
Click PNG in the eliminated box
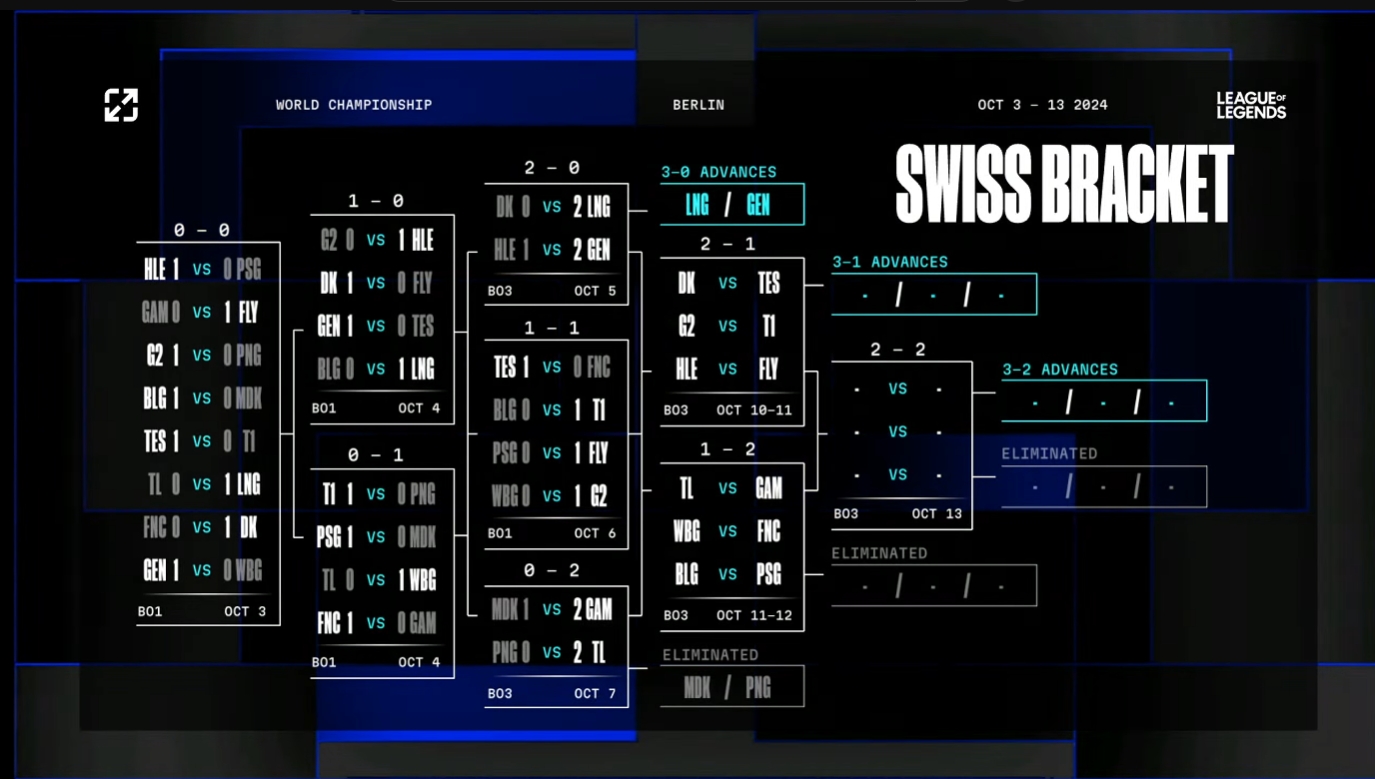pos(758,687)
